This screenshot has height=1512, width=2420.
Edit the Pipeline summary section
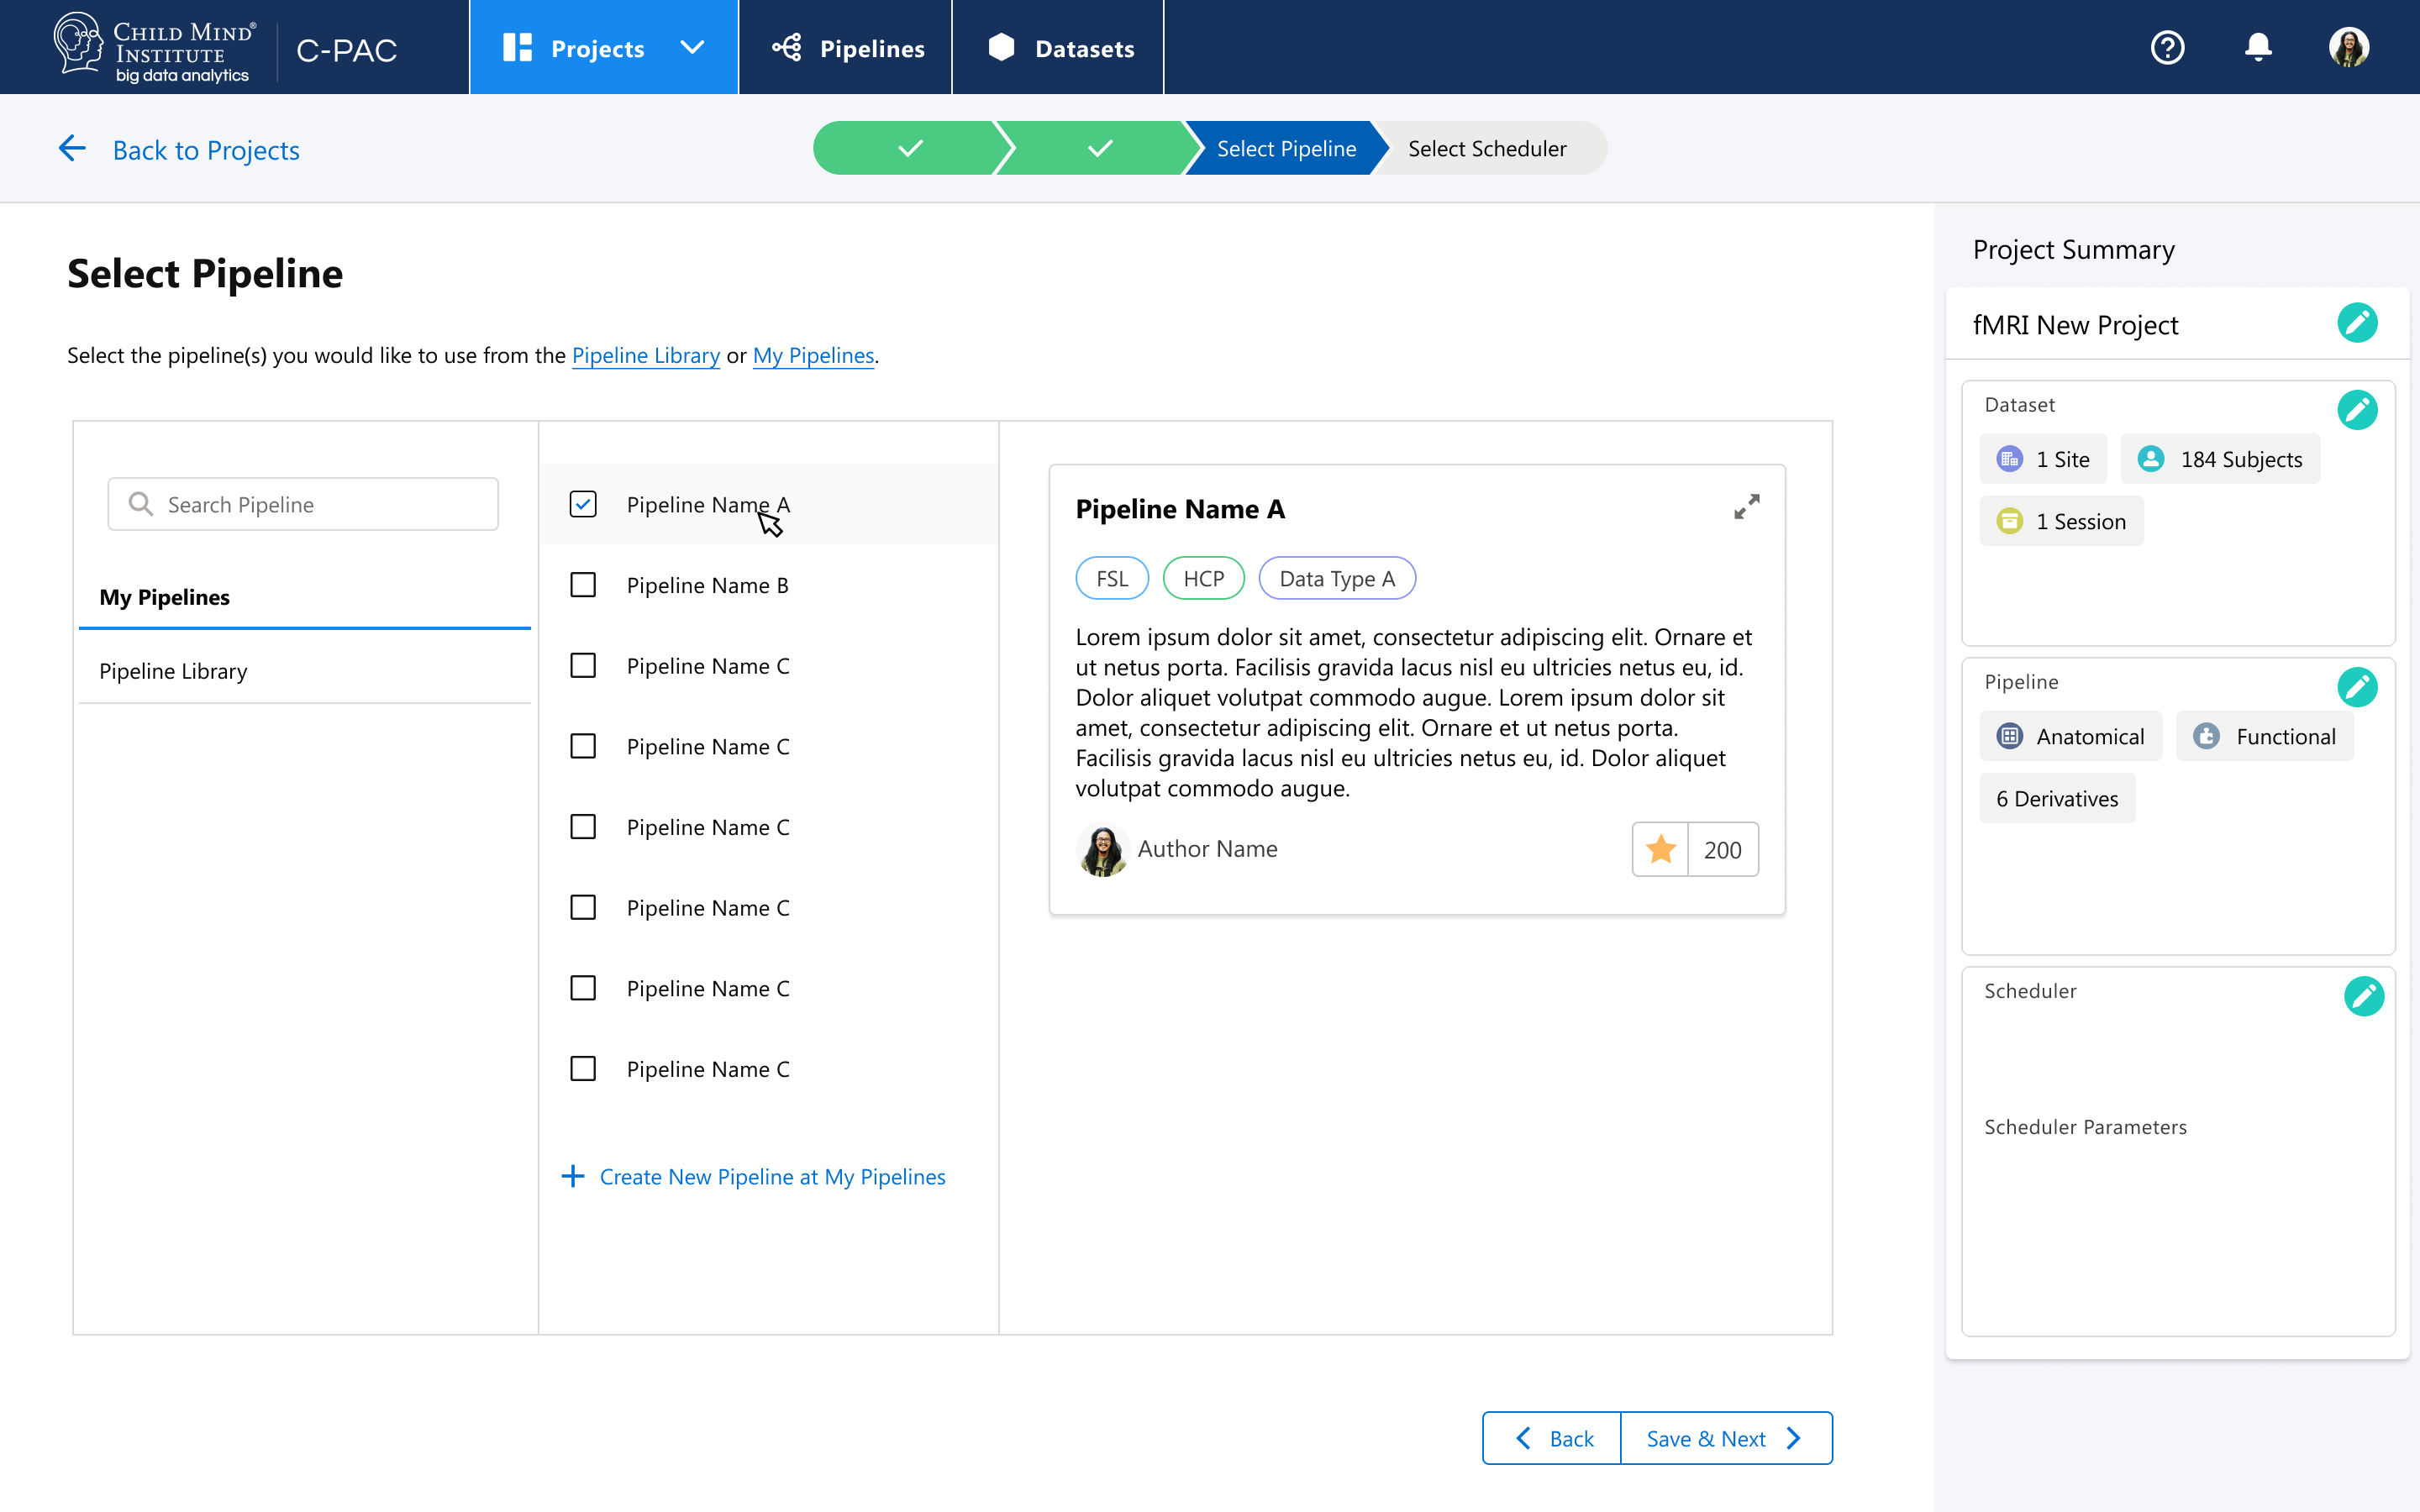click(x=2358, y=687)
